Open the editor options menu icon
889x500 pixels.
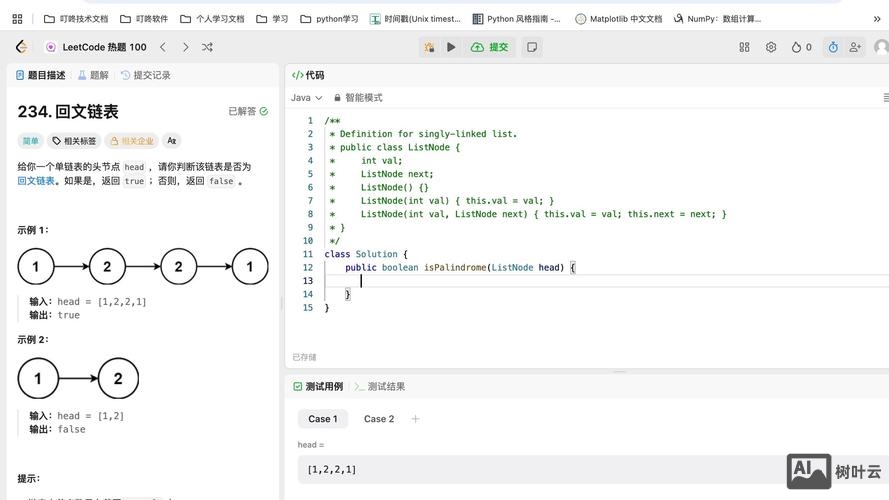click(886, 98)
